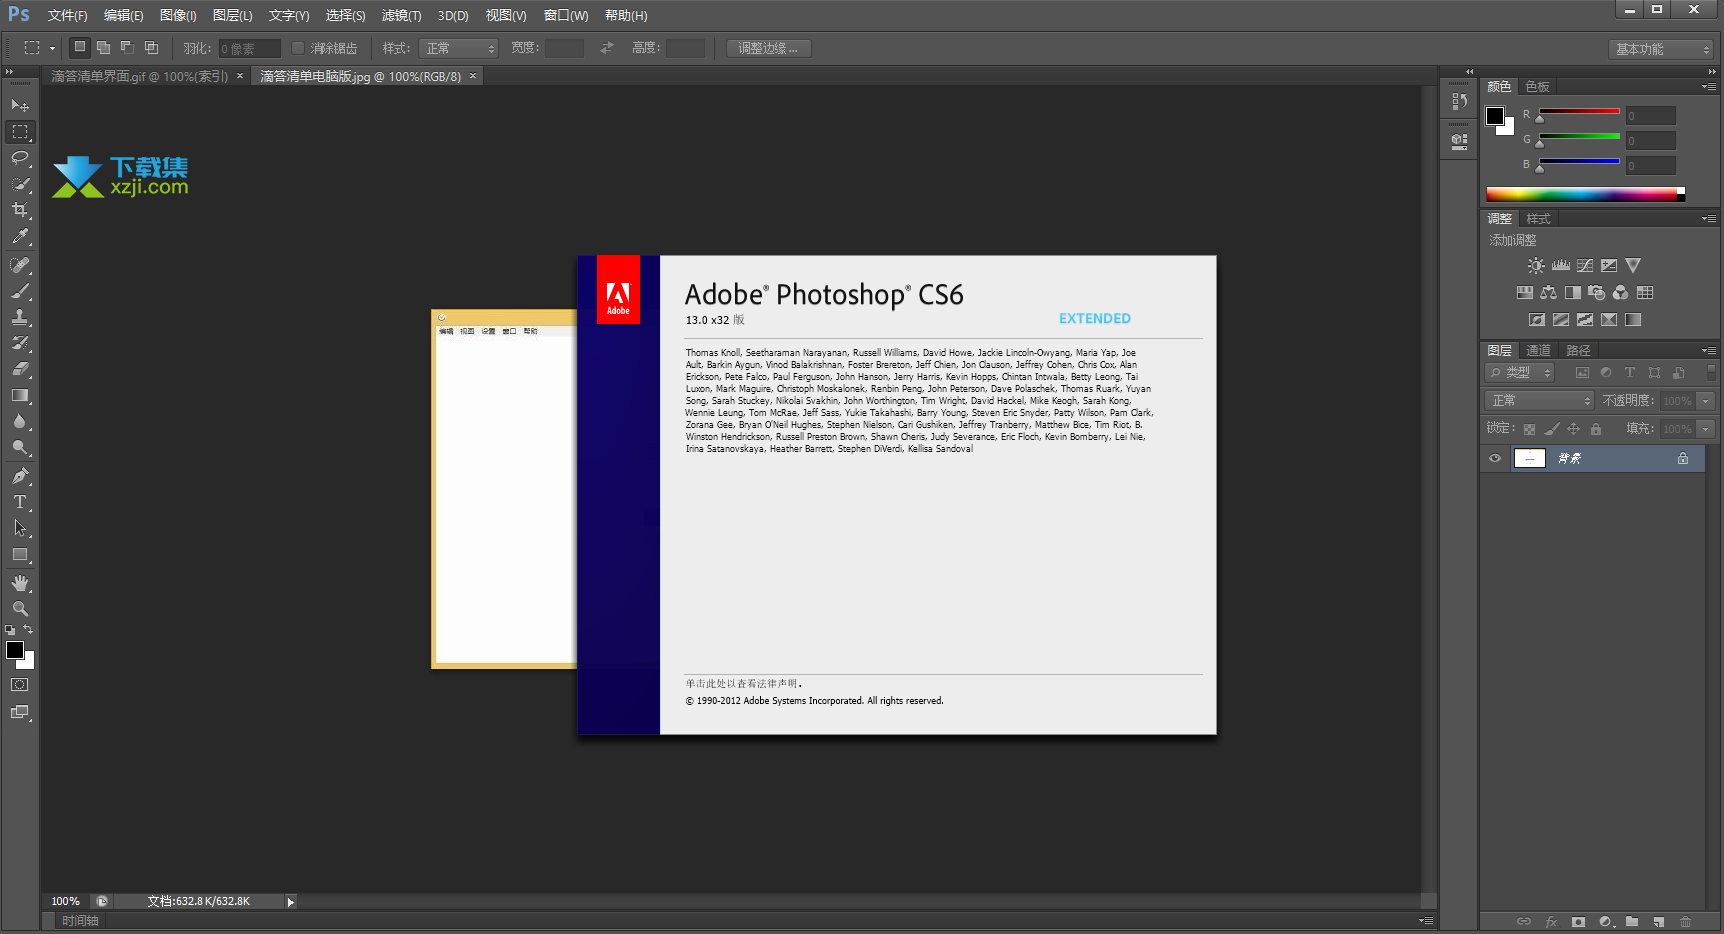Choose Add to Selection mode
Viewport: 1724px width, 934px height.
[x=103, y=47]
